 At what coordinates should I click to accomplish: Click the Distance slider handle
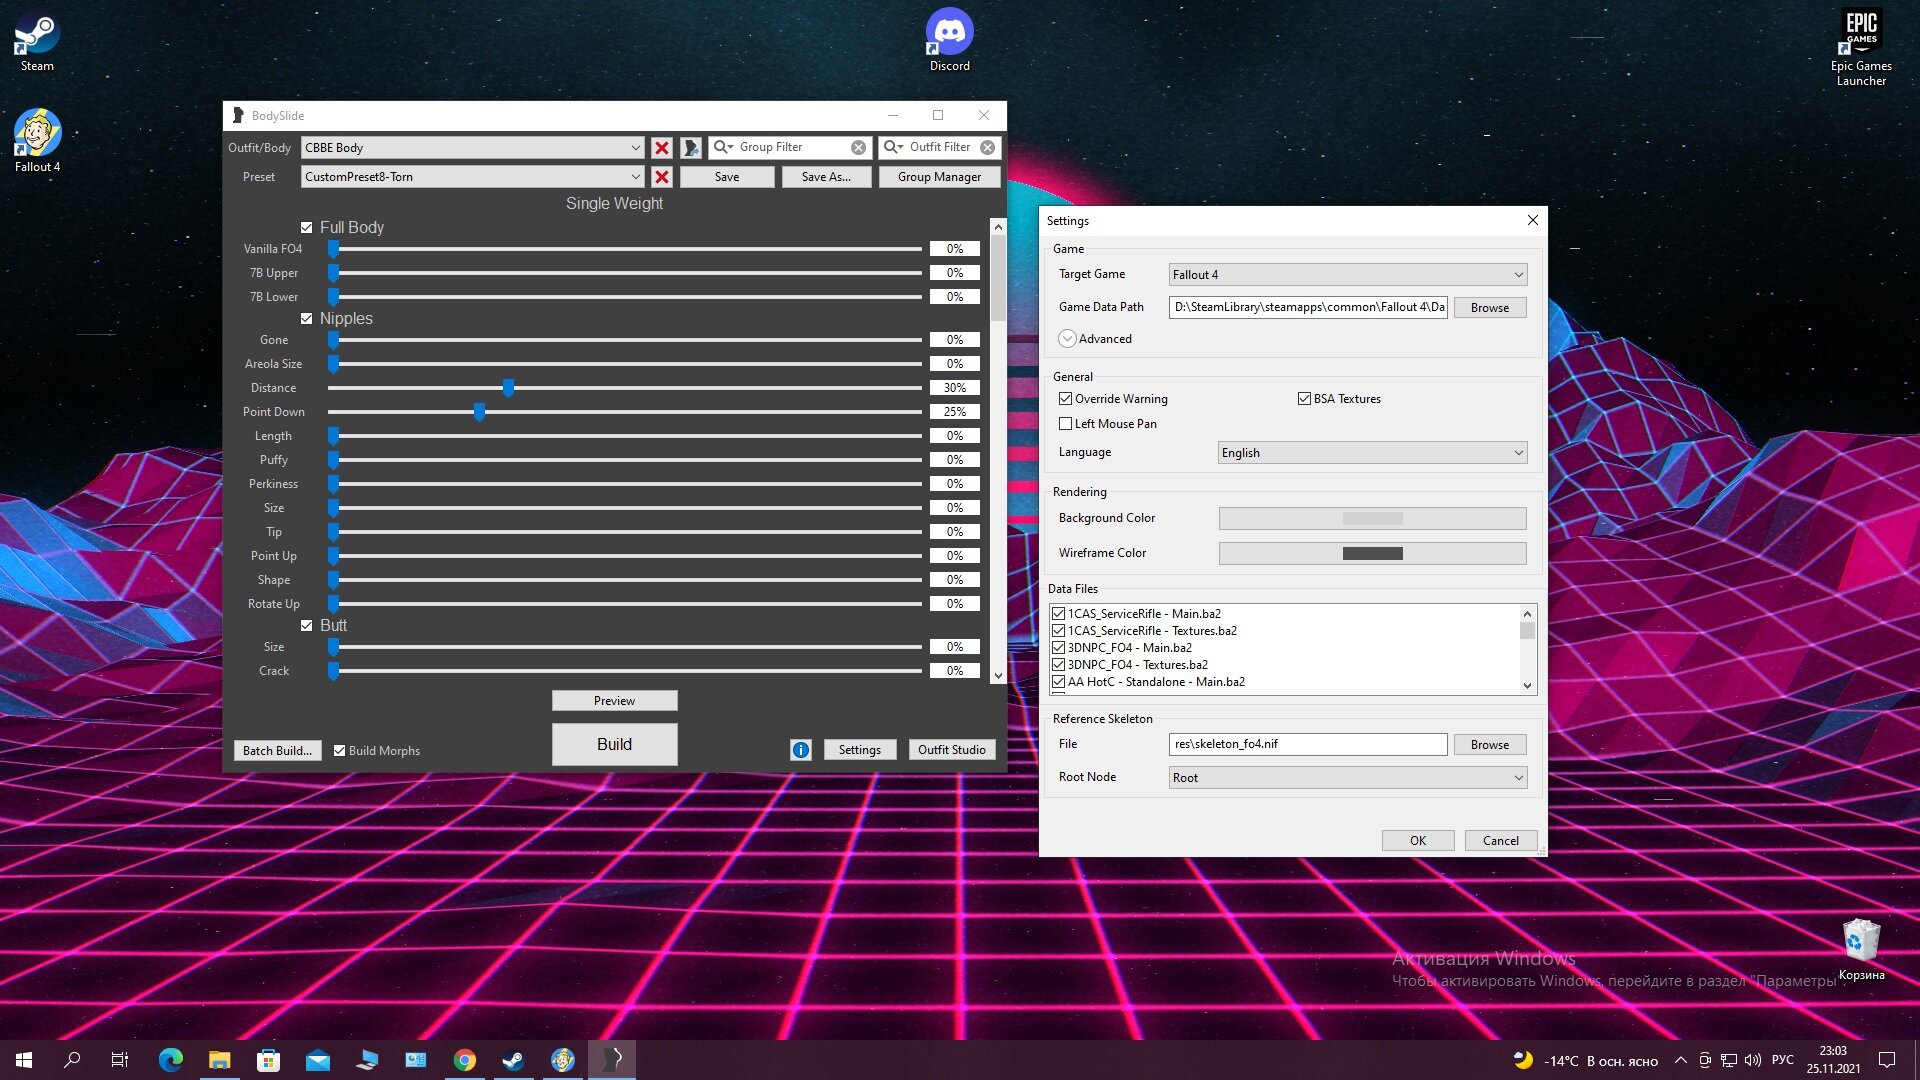click(x=508, y=388)
